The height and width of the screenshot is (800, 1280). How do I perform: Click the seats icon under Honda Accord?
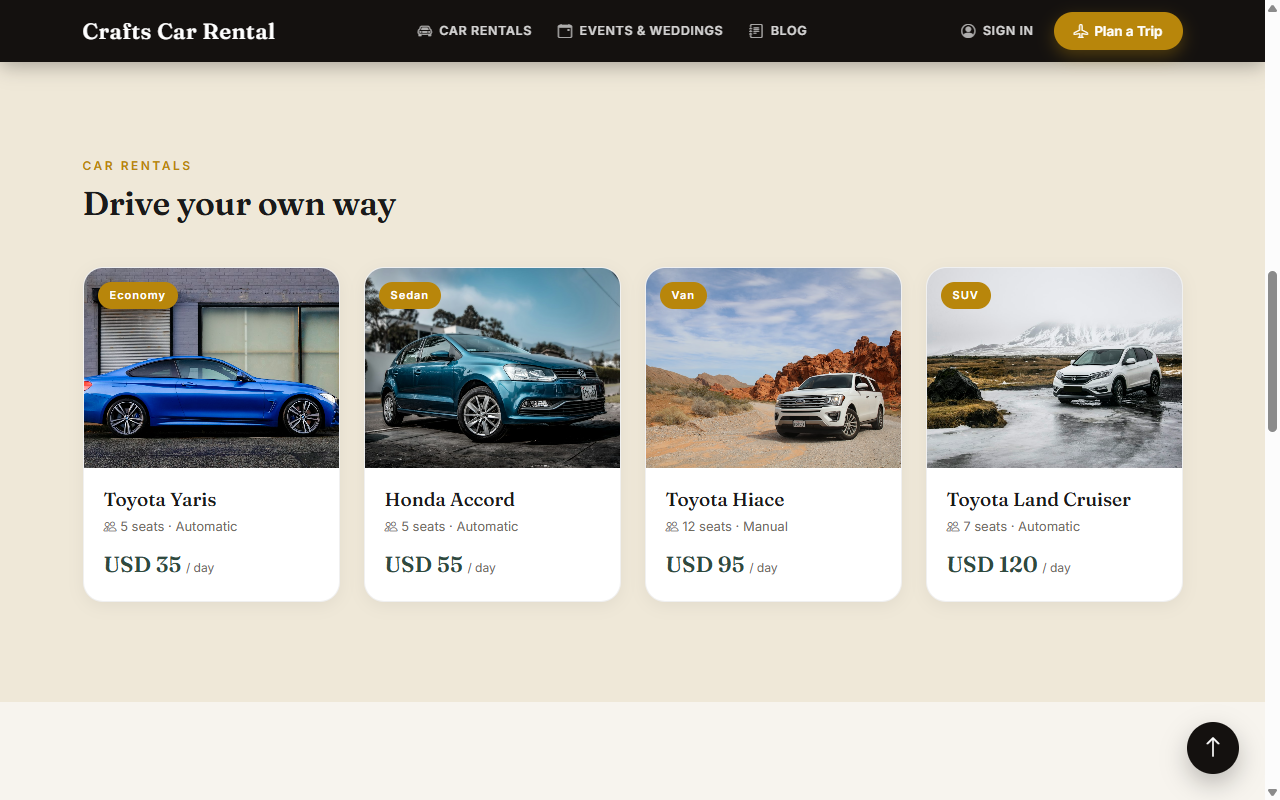point(391,527)
